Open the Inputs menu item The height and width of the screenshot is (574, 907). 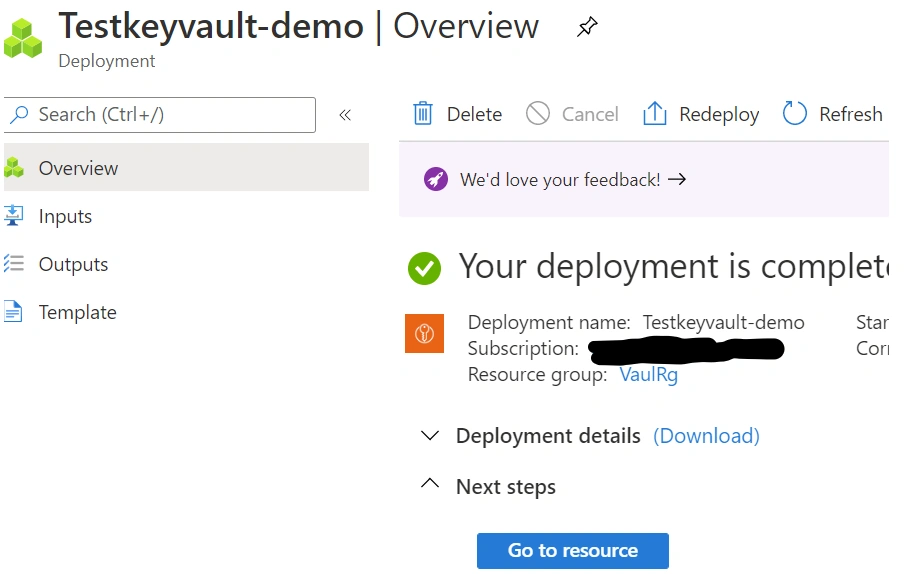[x=65, y=216]
